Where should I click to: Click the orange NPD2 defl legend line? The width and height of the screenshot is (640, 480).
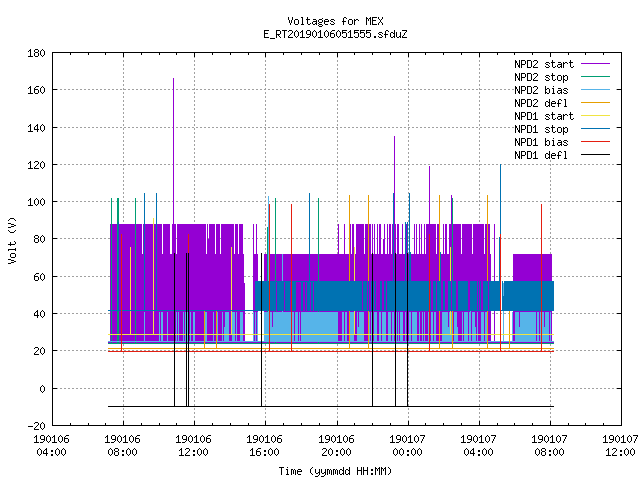(x=595, y=102)
